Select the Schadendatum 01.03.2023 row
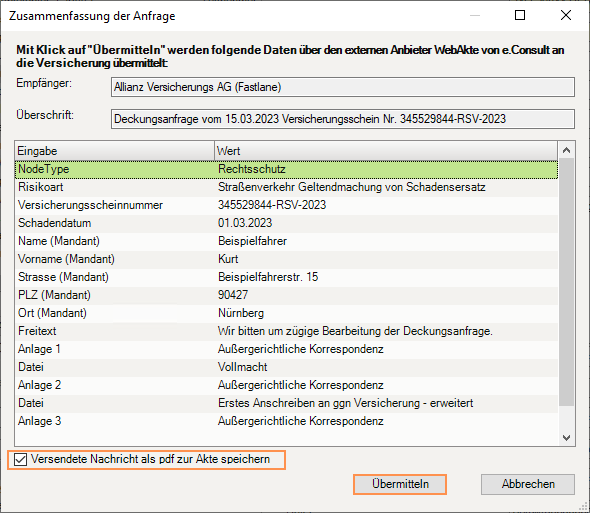 tap(286, 223)
